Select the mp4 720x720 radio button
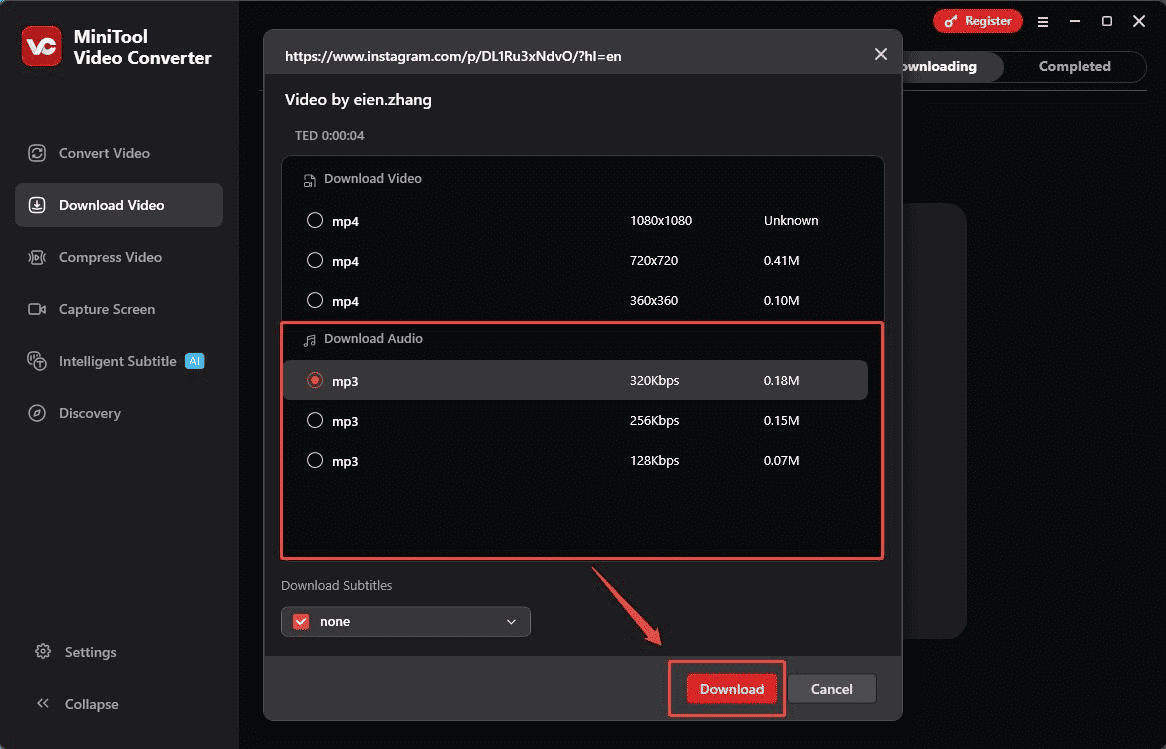 (x=315, y=260)
